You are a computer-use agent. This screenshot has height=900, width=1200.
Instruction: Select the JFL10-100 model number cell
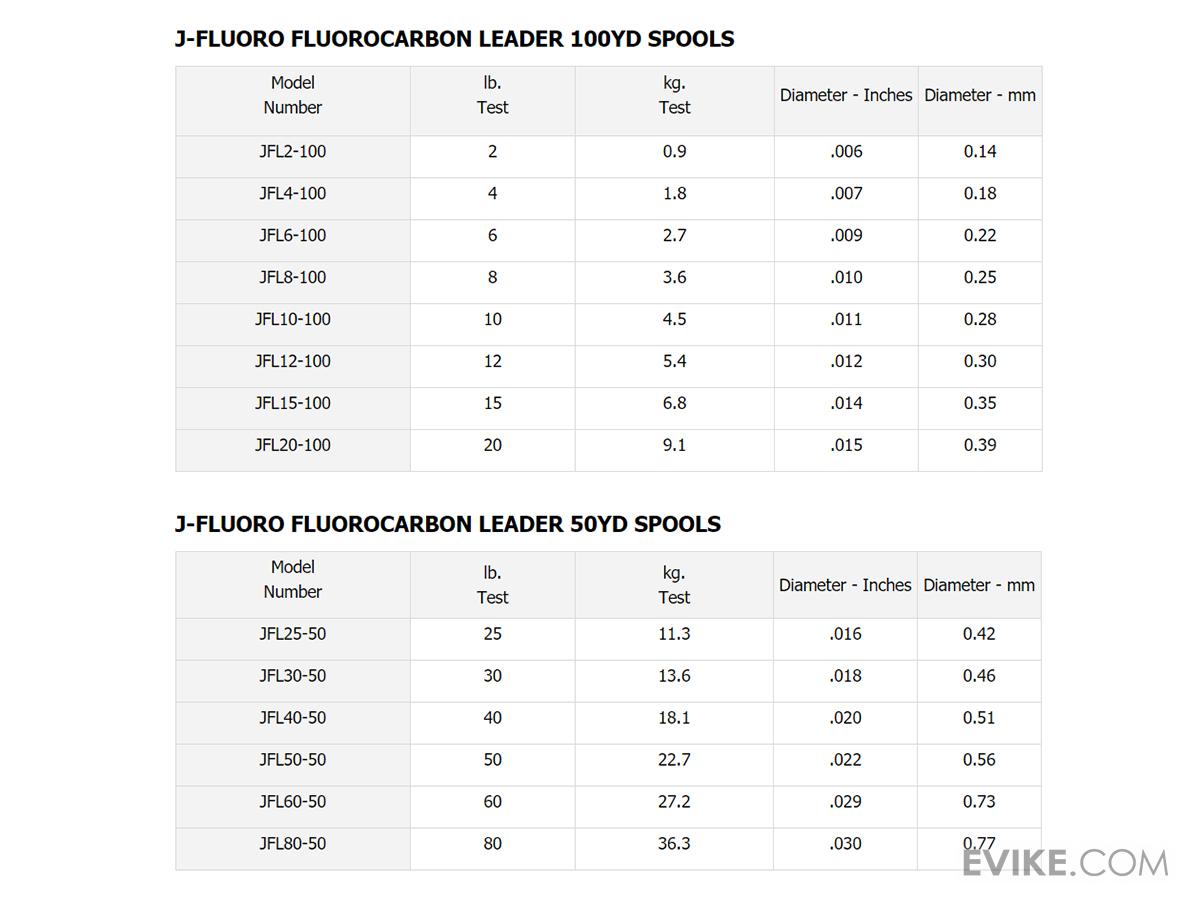point(293,320)
